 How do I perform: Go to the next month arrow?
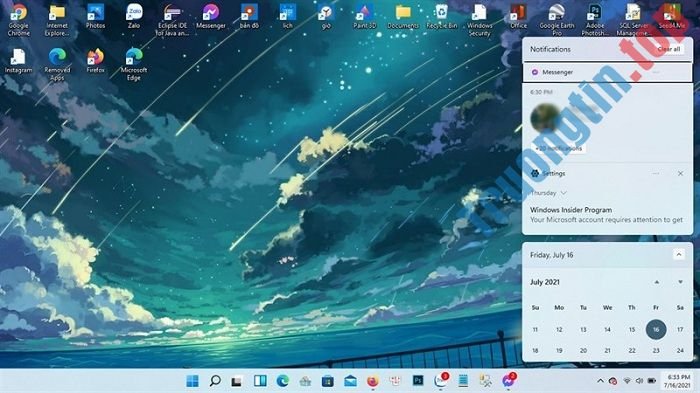(x=680, y=282)
